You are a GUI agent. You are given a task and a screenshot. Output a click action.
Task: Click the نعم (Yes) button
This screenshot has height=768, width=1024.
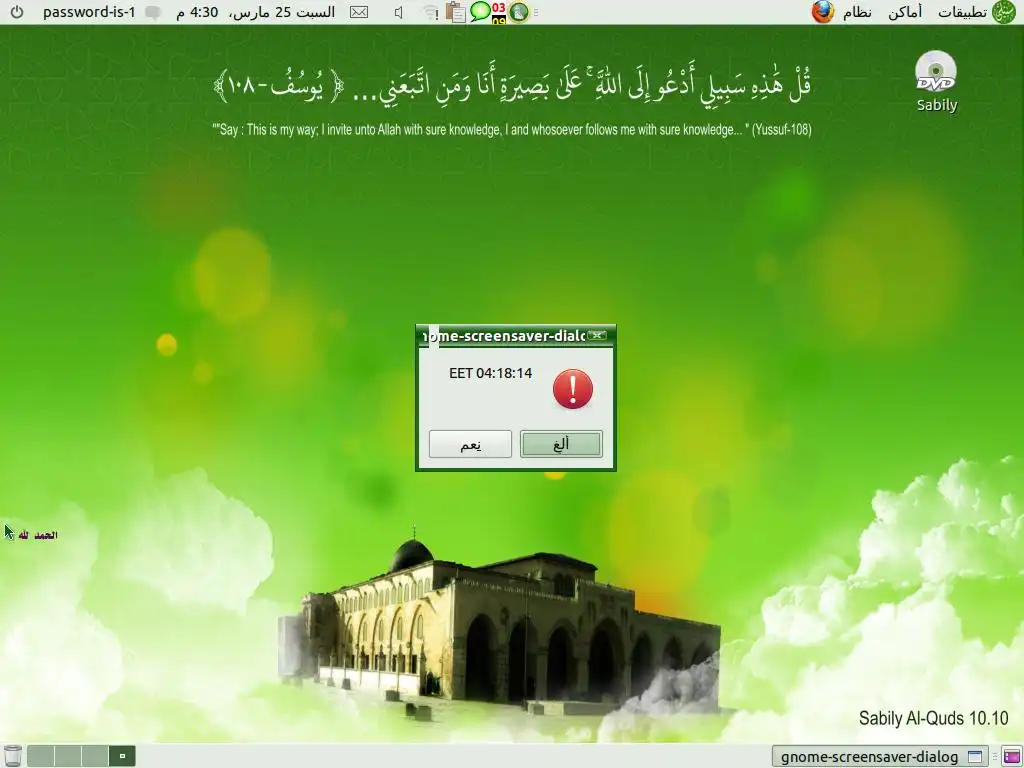point(470,444)
